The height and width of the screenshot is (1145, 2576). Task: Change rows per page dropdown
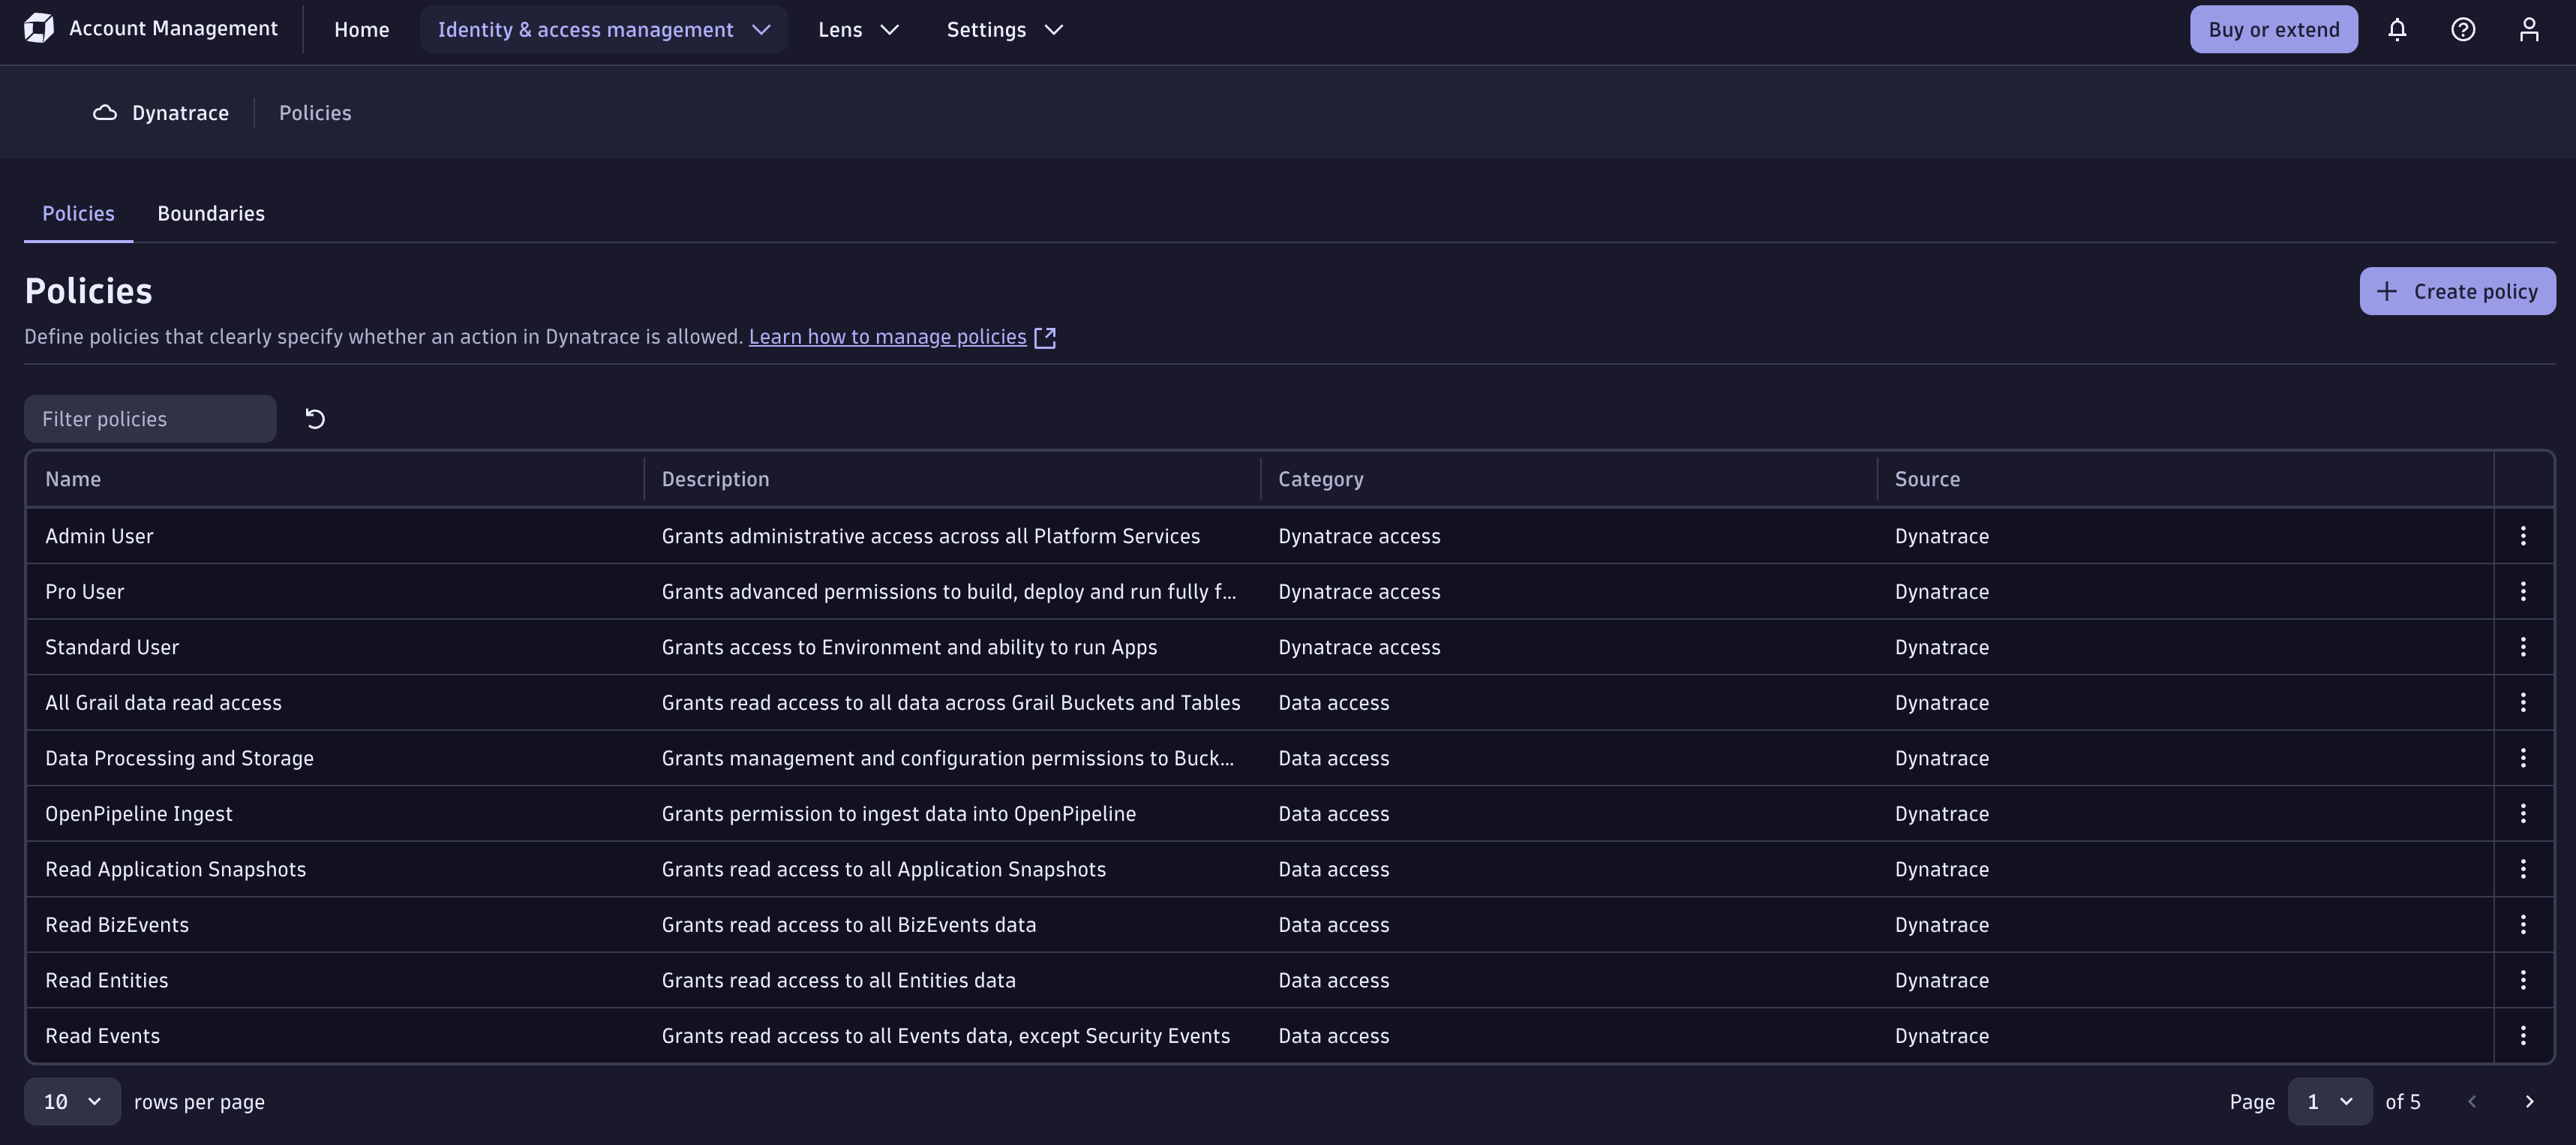point(72,1102)
